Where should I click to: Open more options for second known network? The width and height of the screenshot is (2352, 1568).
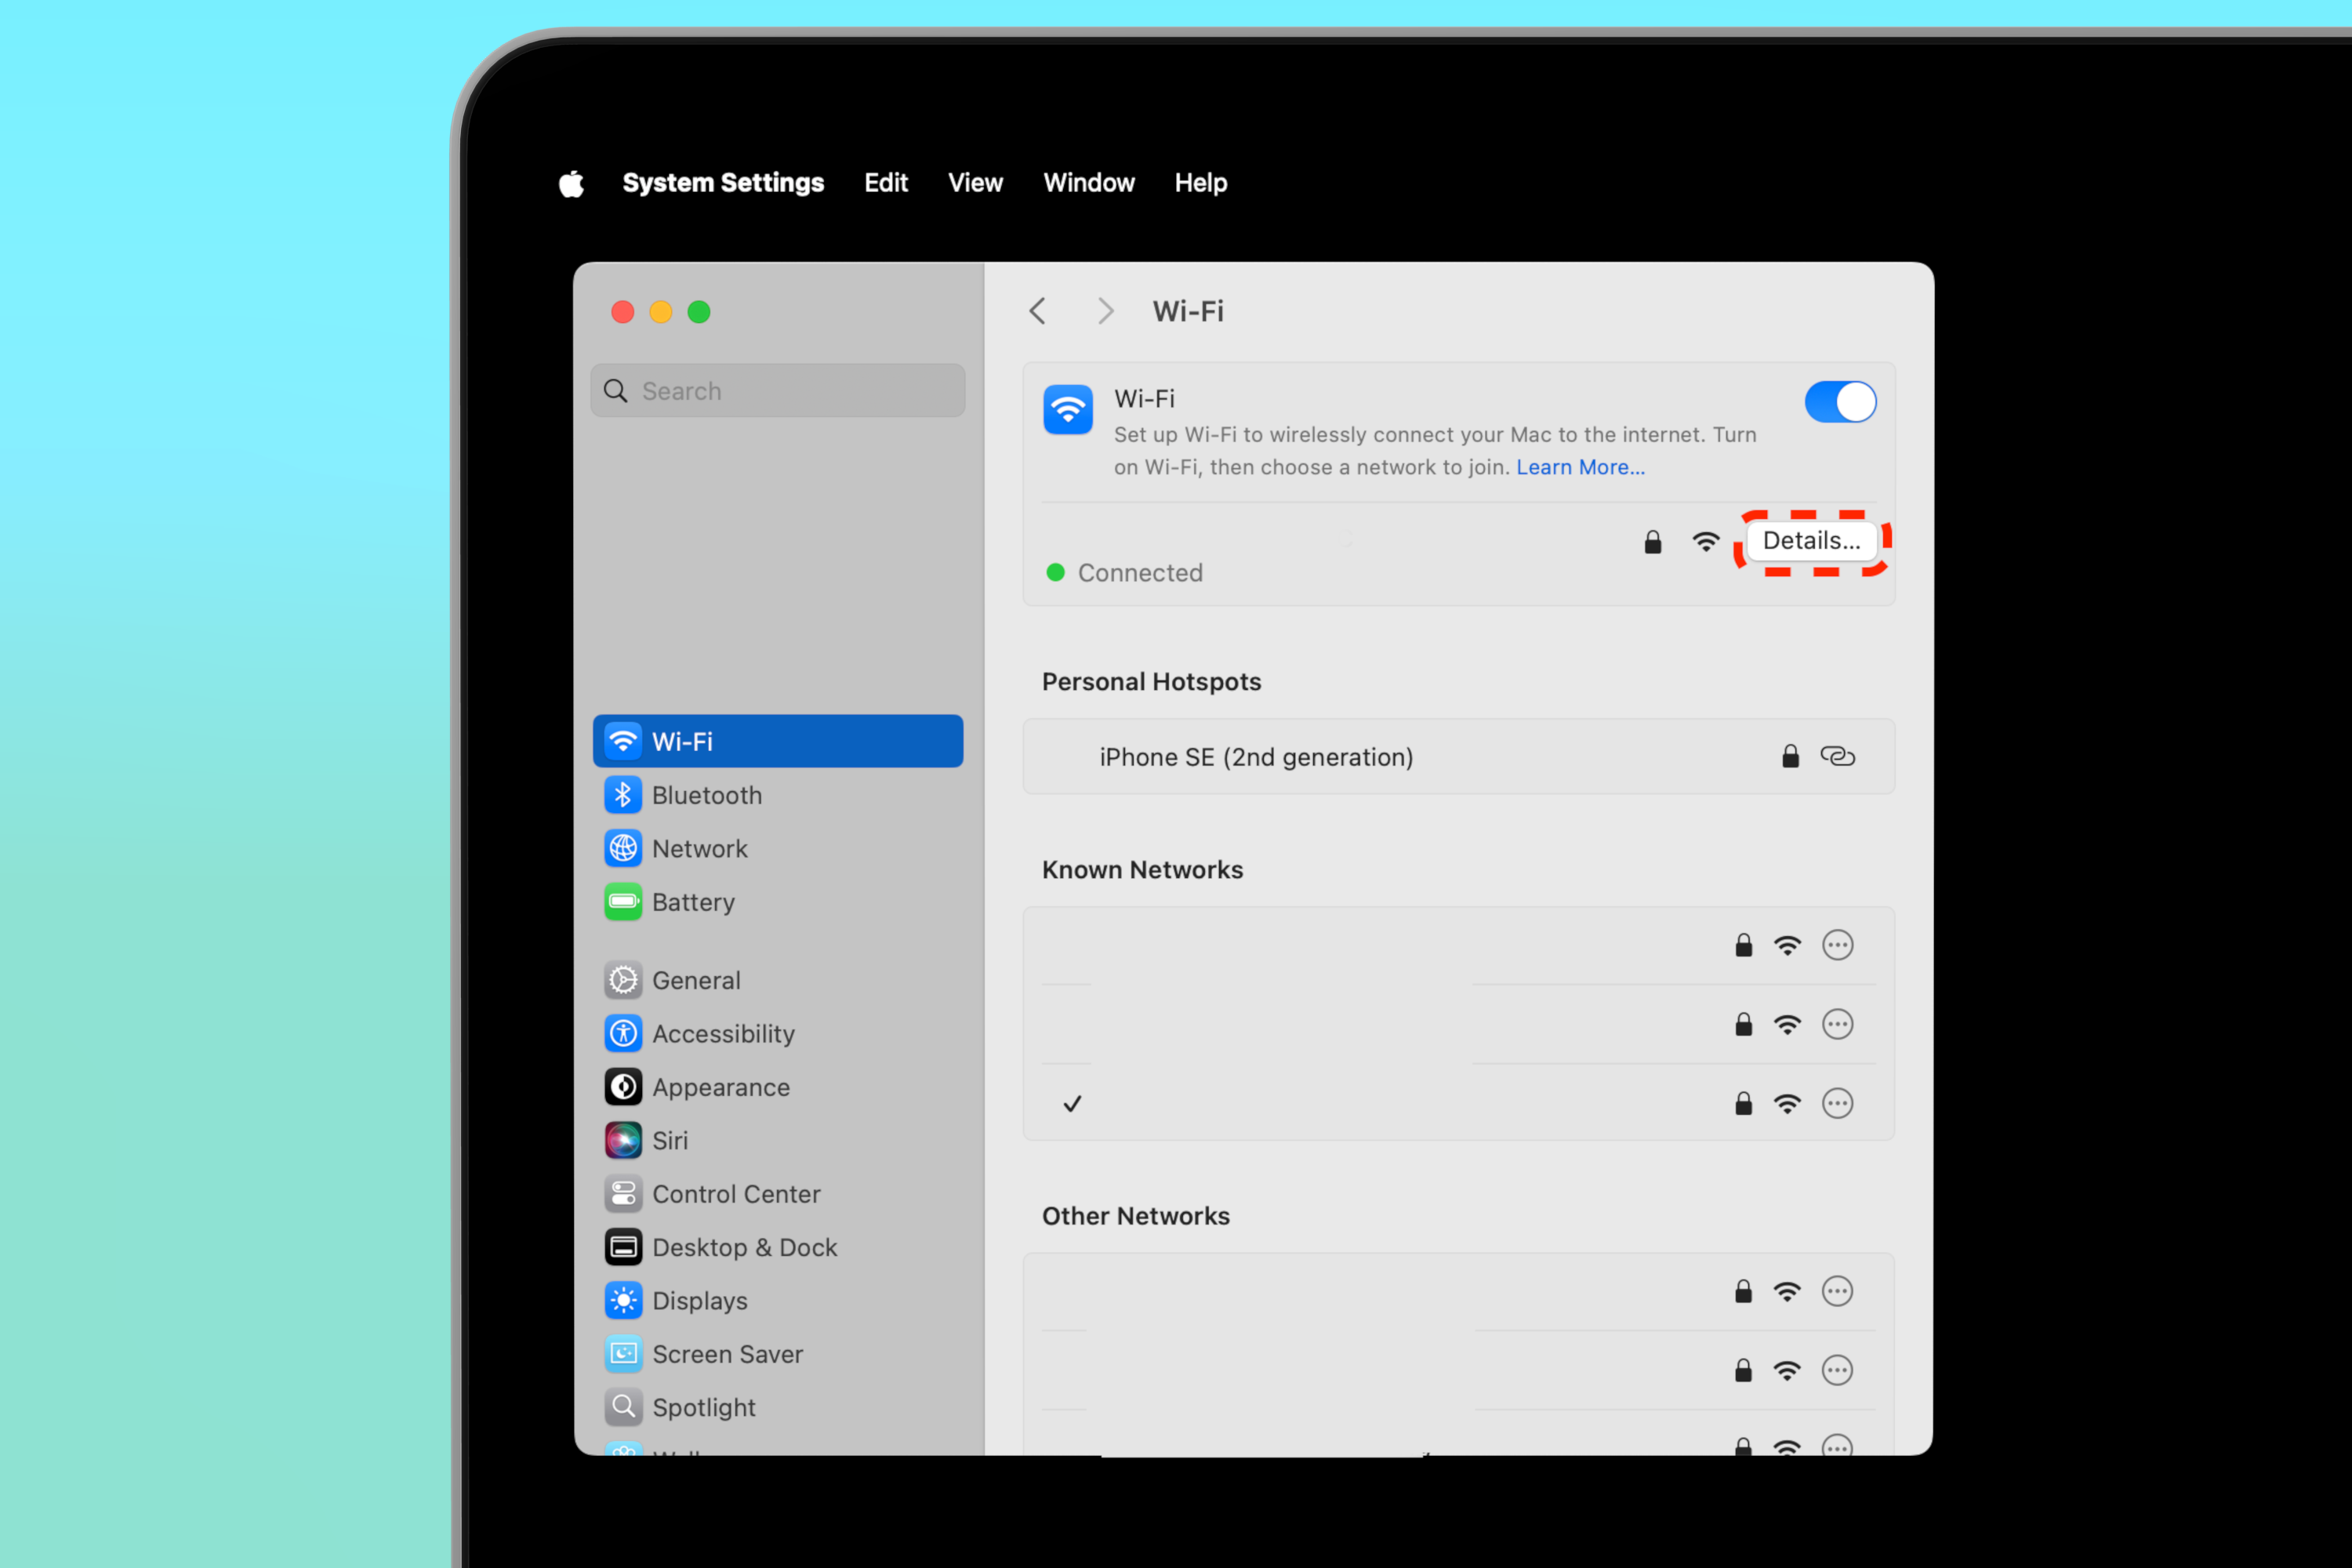click(1837, 1024)
